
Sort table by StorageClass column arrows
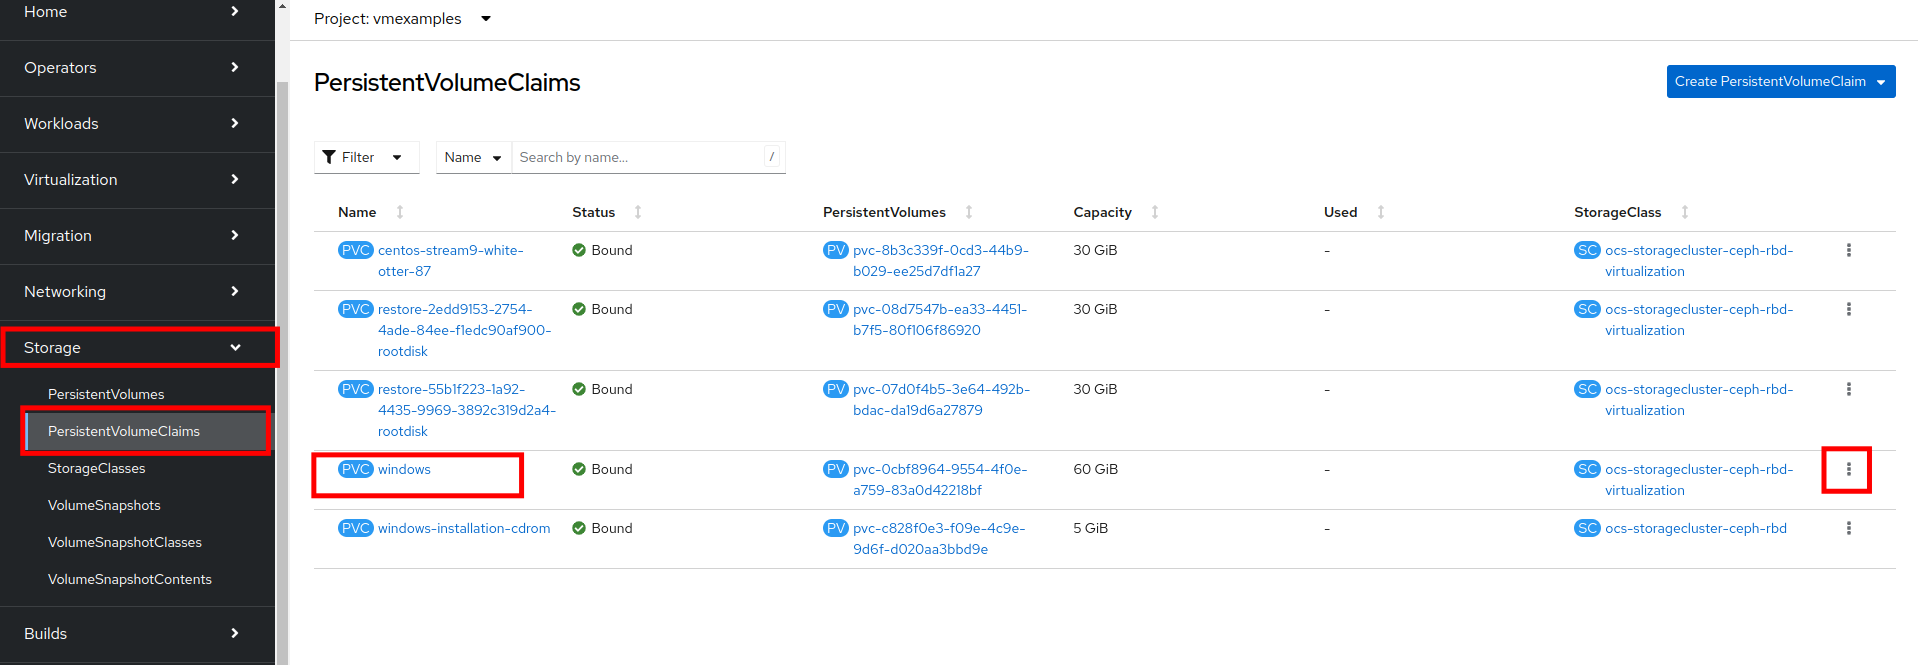pyautogui.click(x=1685, y=212)
